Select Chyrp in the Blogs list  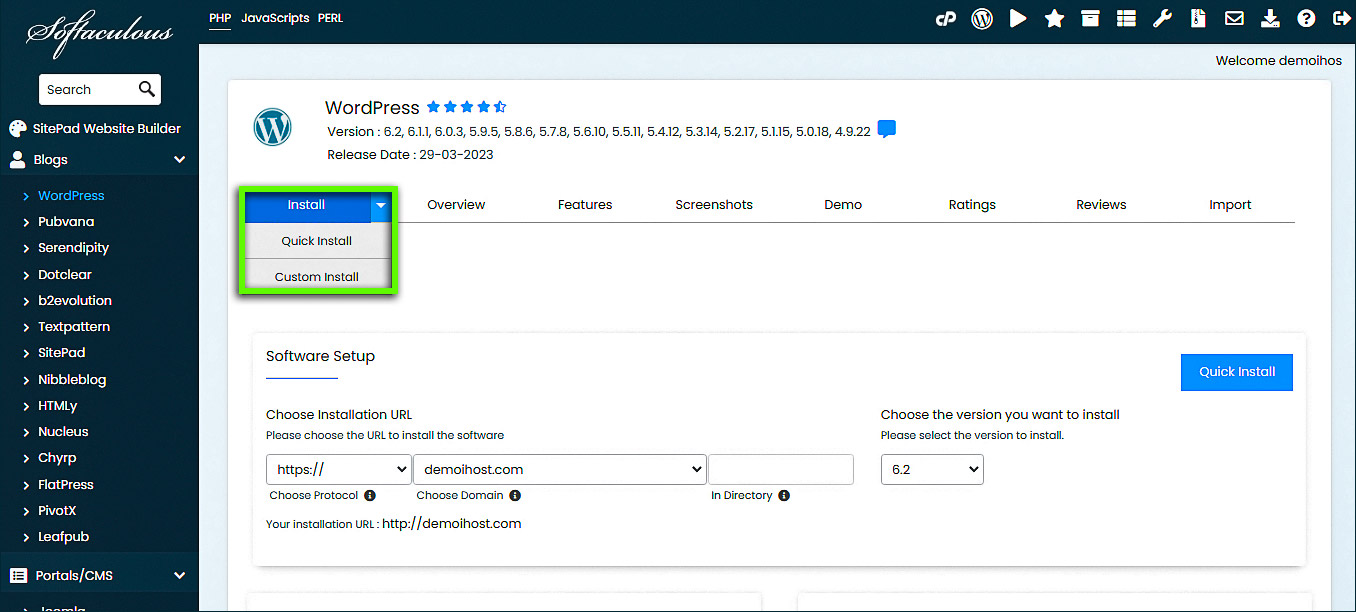point(57,458)
